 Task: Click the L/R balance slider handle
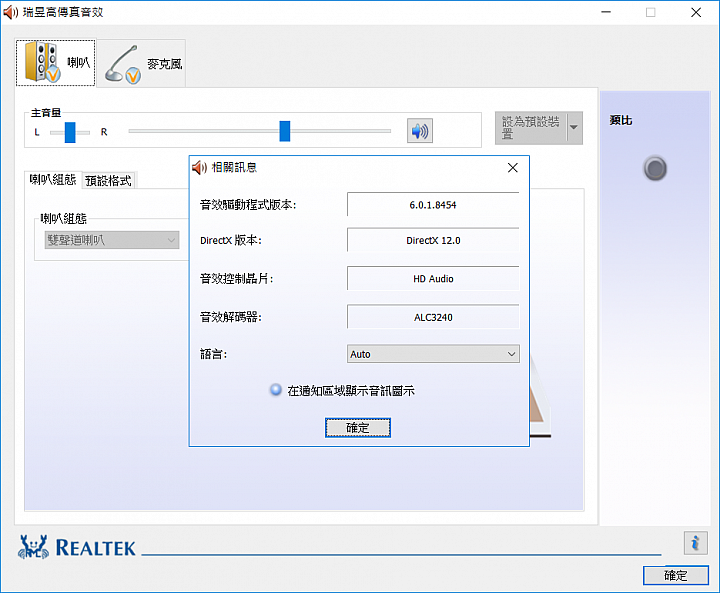(x=70, y=132)
